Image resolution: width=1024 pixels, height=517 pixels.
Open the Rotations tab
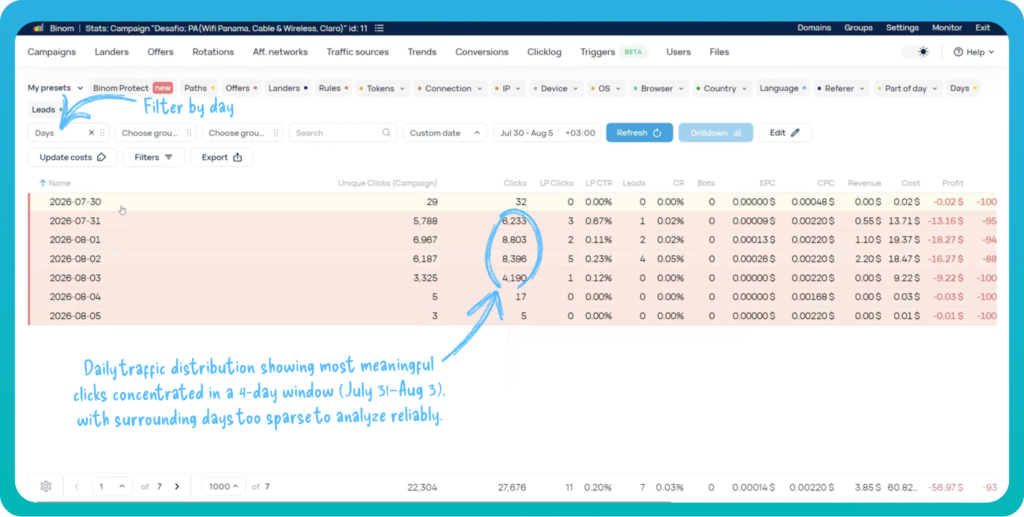click(213, 52)
